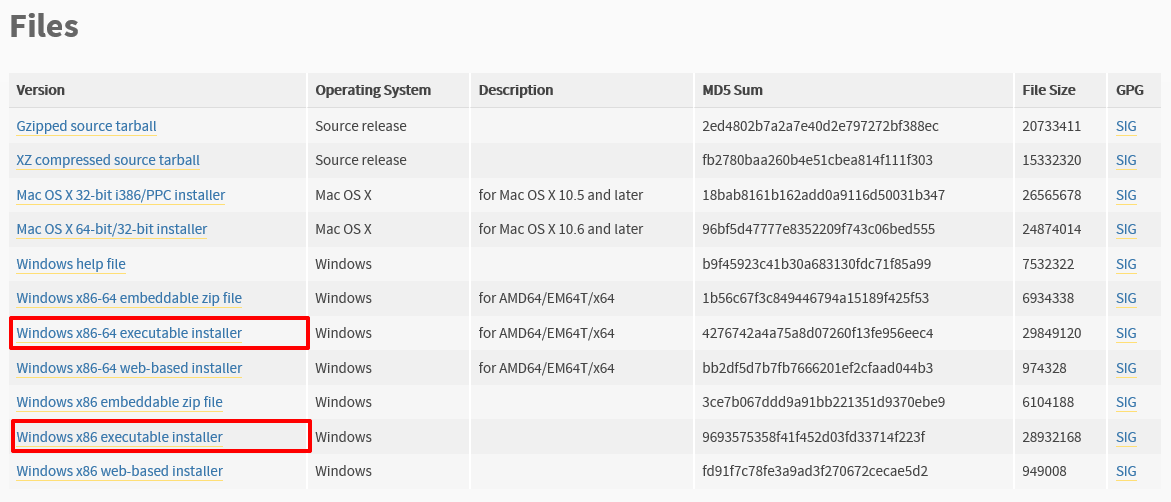Screen dimensions: 1171x502
Task: Open the Gzipped source tarball link
Action: click(87, 126)
